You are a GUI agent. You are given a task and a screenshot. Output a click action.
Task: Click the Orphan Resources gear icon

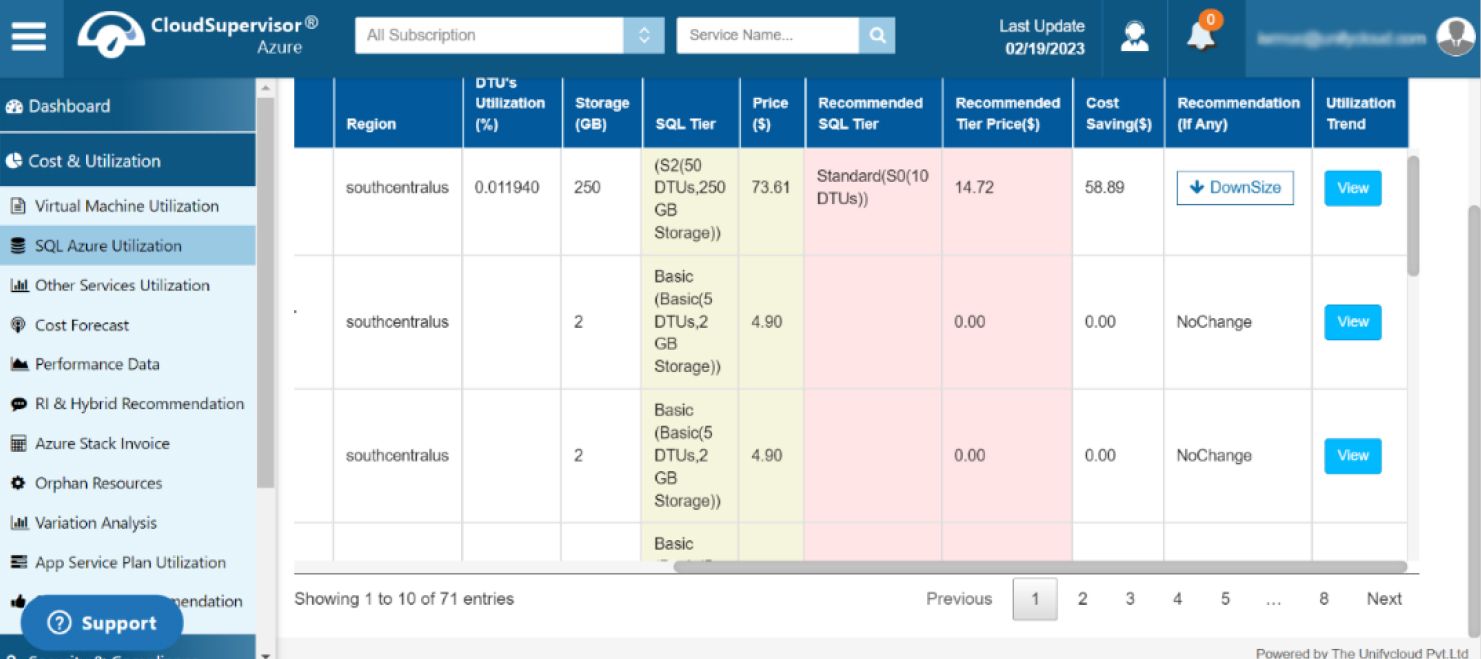(x=17, y=483)
